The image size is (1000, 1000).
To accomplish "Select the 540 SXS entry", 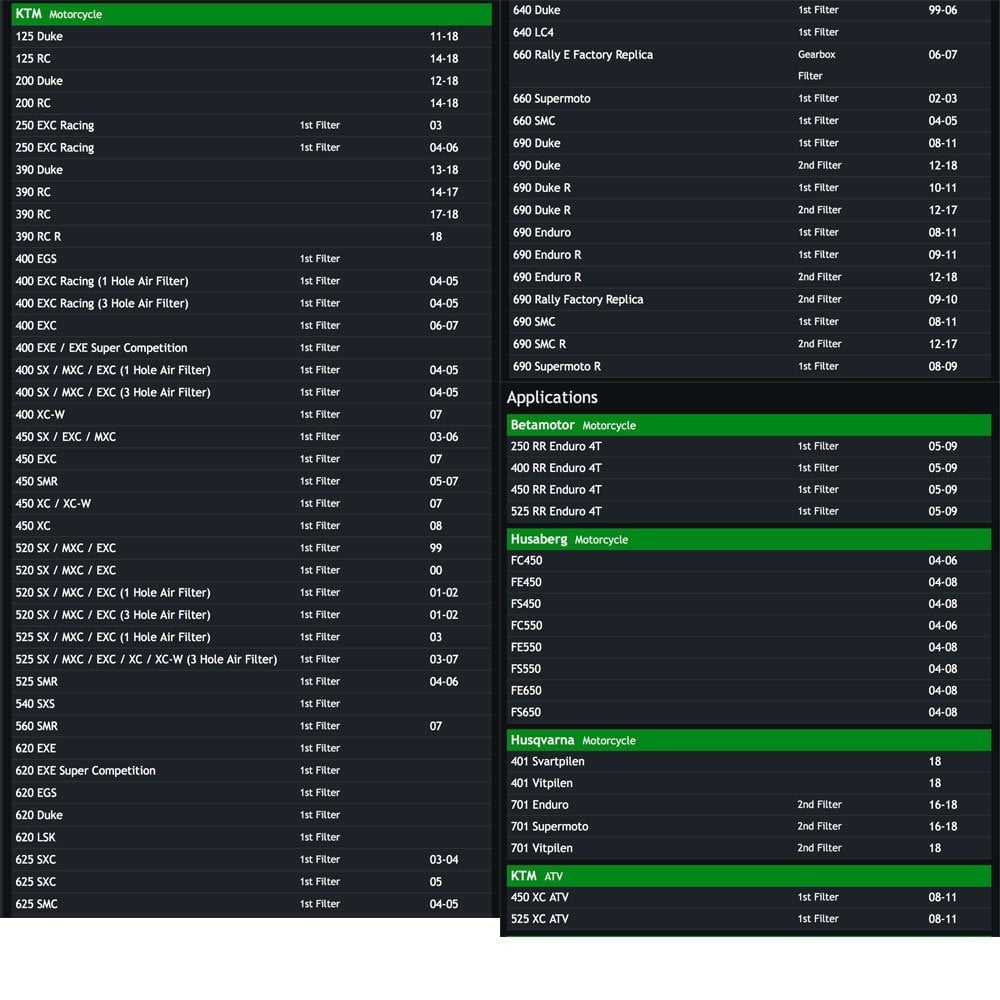I will (251, 704).
